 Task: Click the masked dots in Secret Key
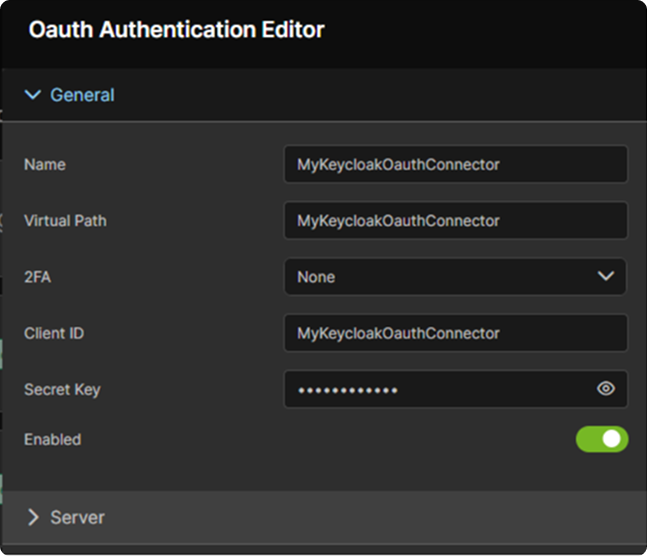347,389
